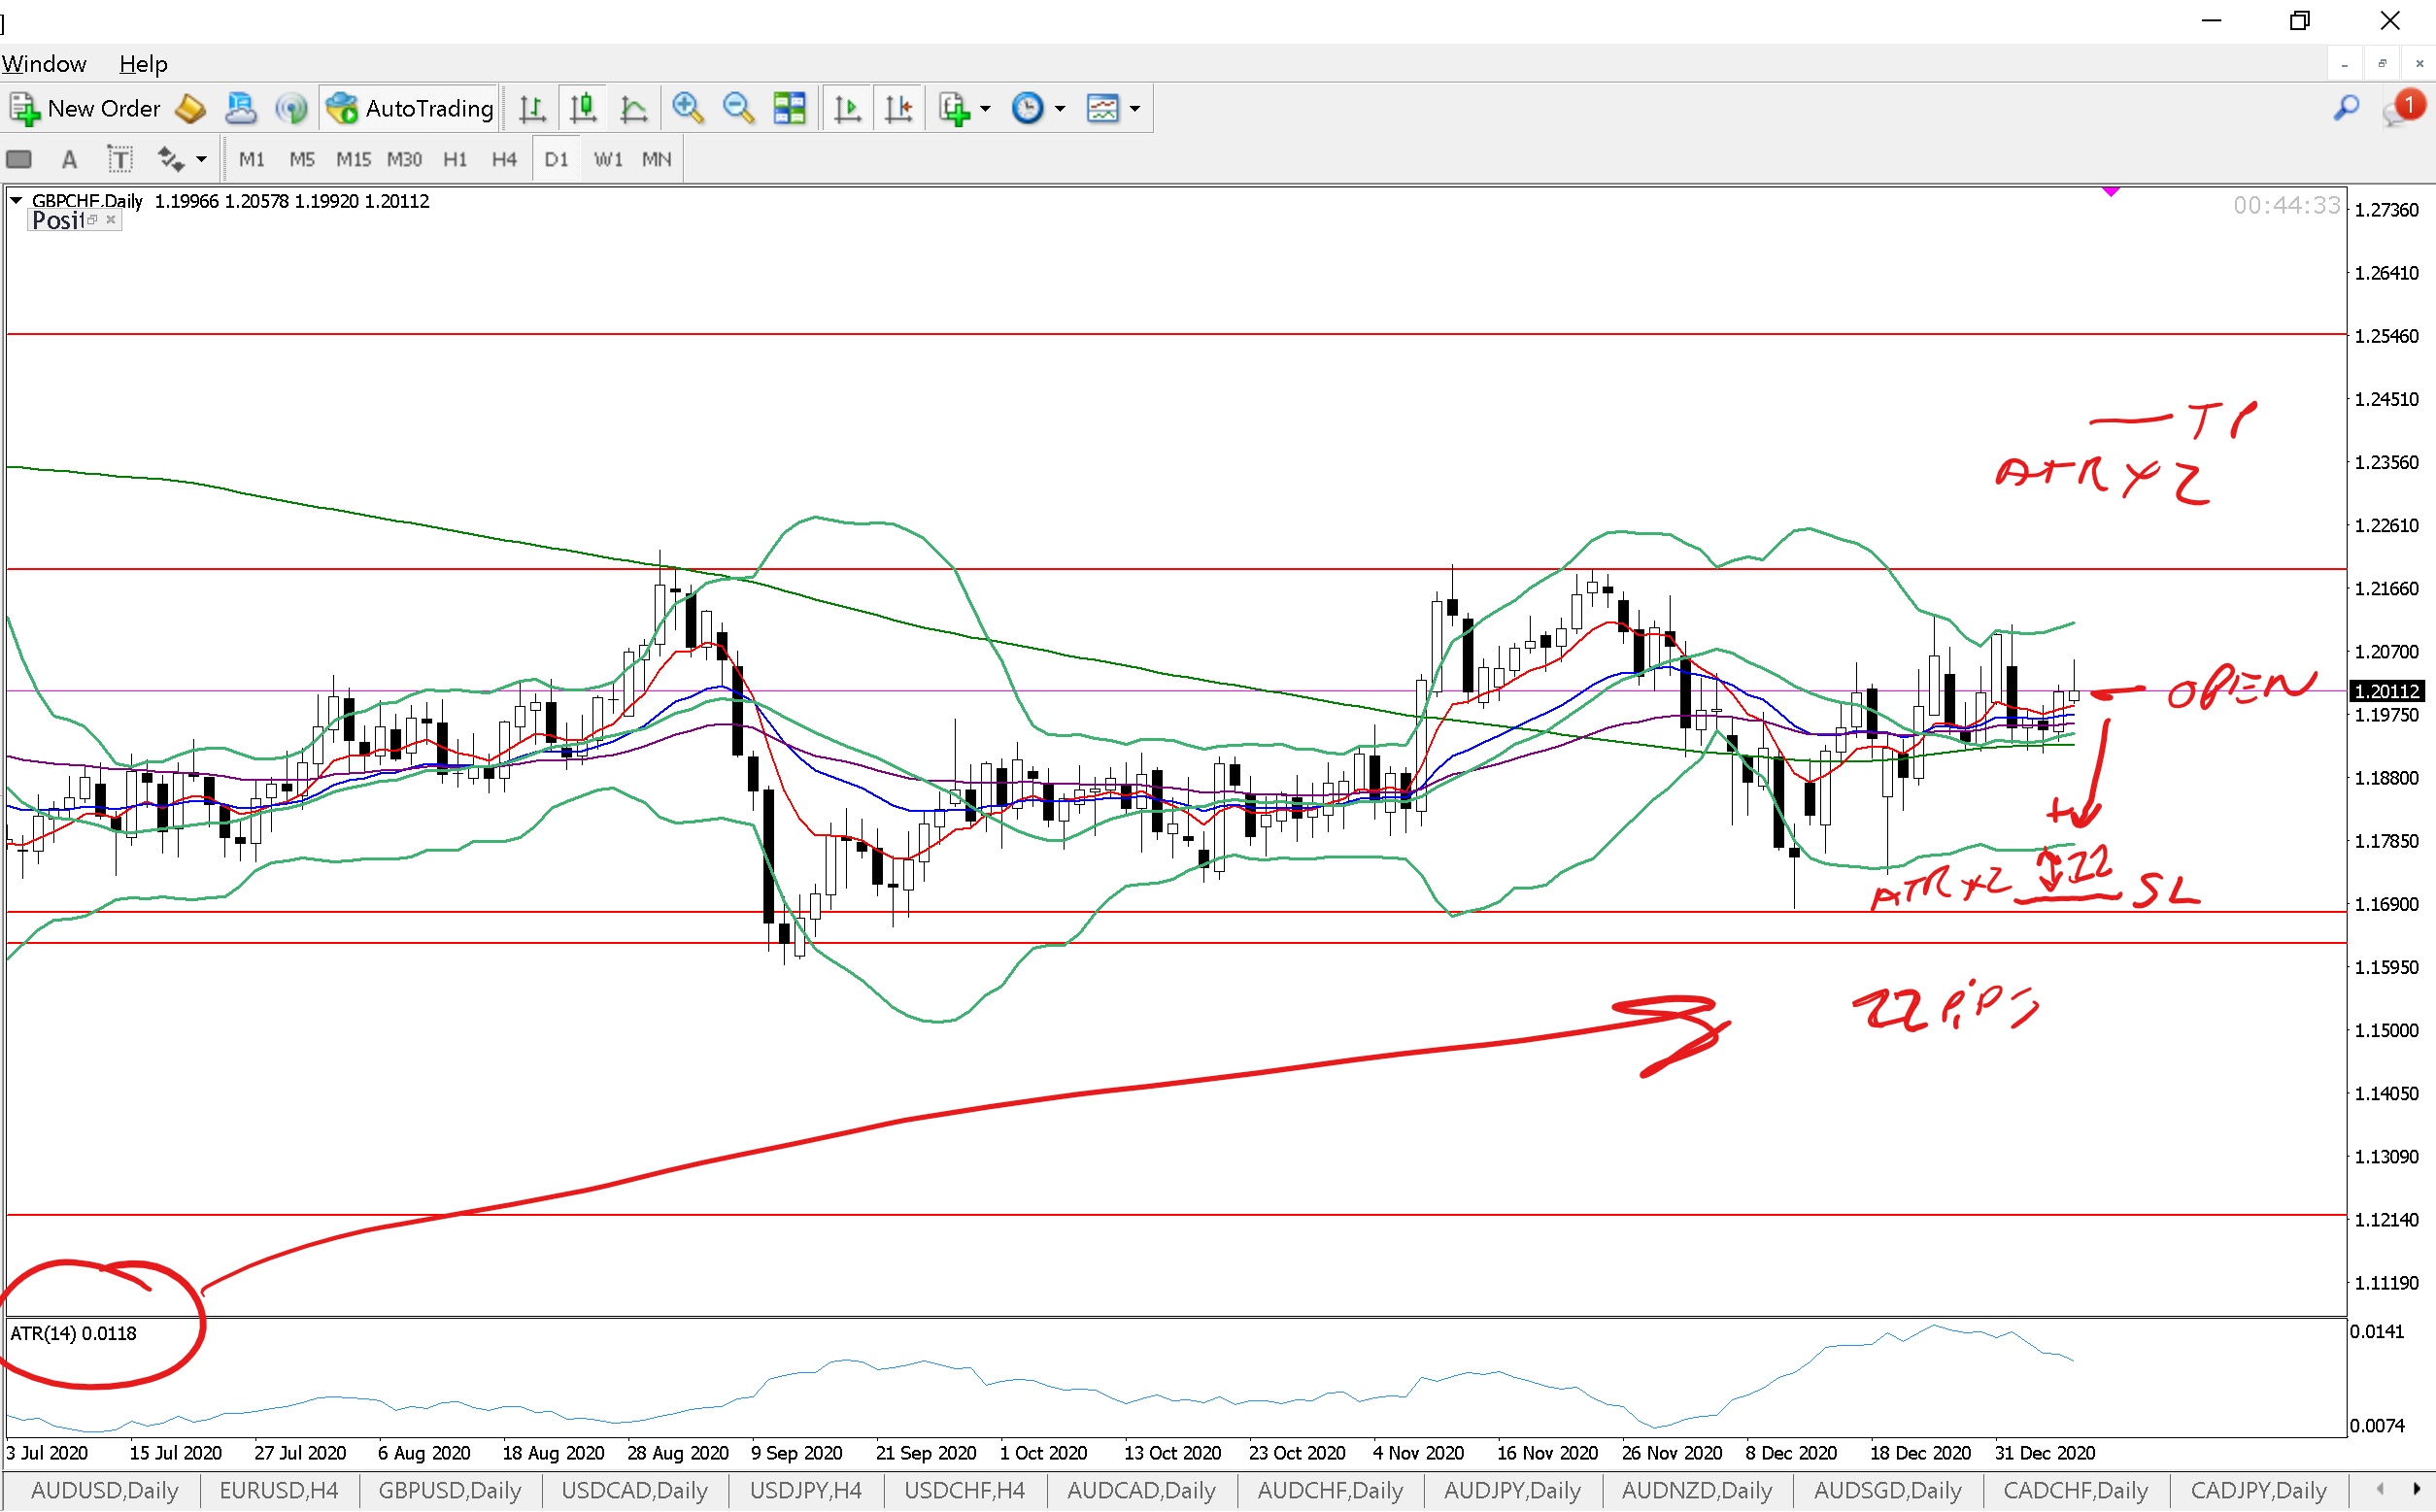The height and width of the screenshot is (1512, 2436).
Task: Open the USDJPY,H4 chart tab
Action: (x=806, y=1490)
